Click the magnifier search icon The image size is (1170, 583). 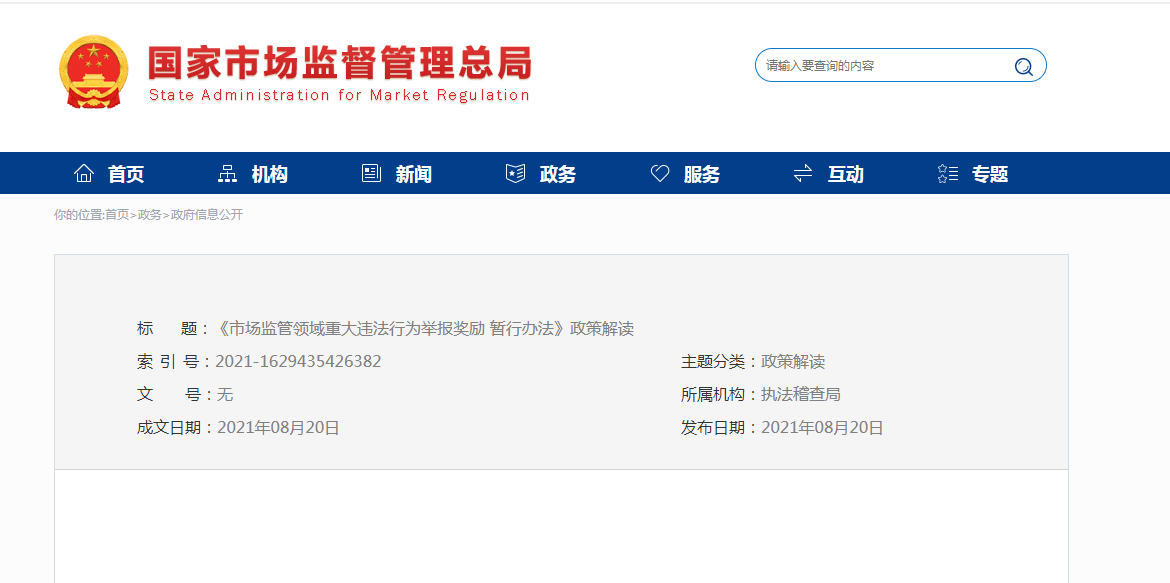coord(1024,66)
